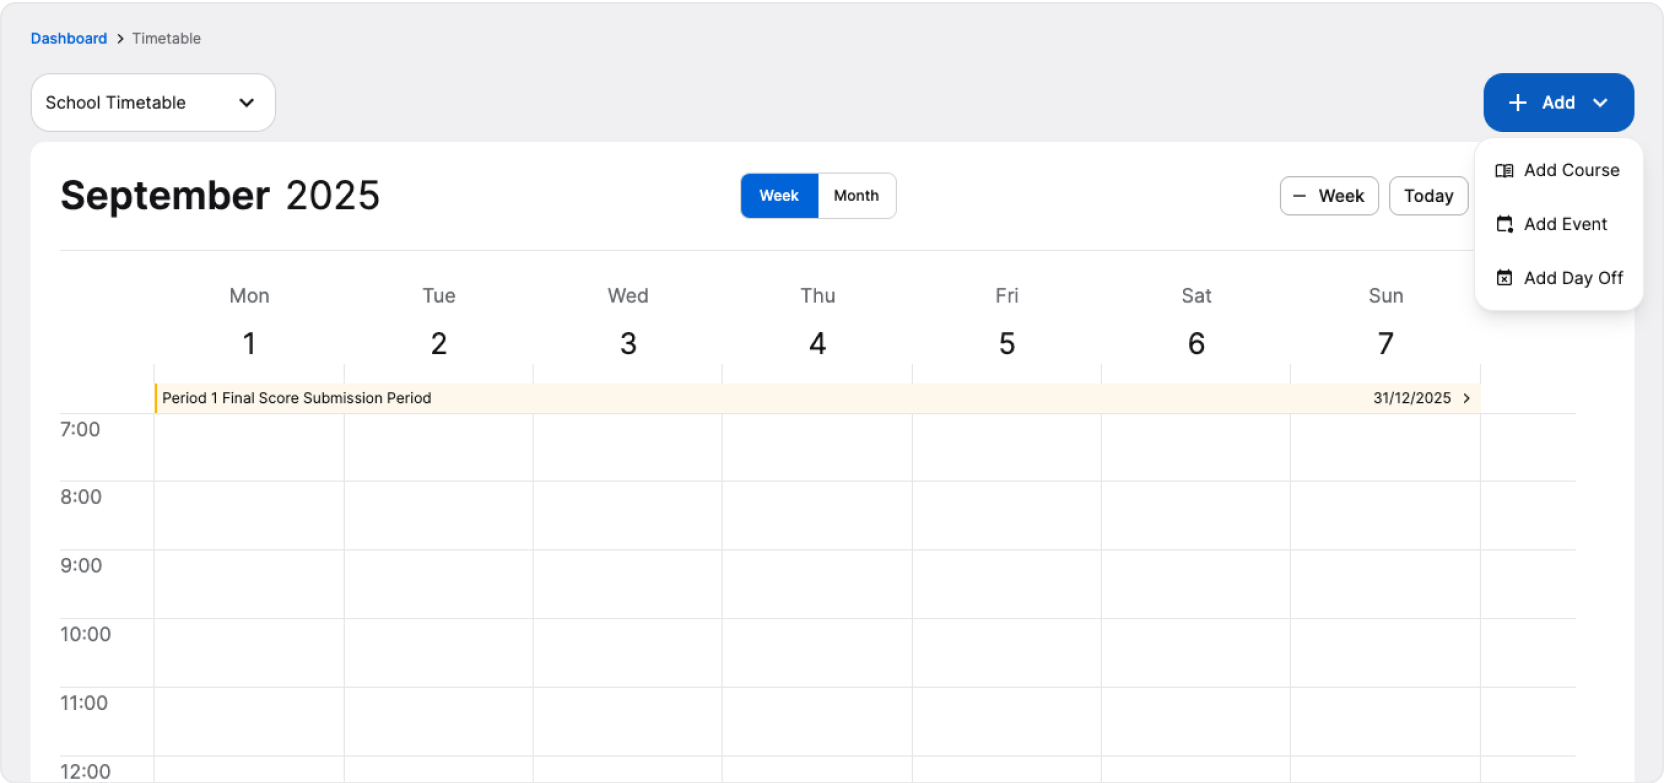Select Wednesday 3 column header
1664x783 pixels.
tap(628, 322)
